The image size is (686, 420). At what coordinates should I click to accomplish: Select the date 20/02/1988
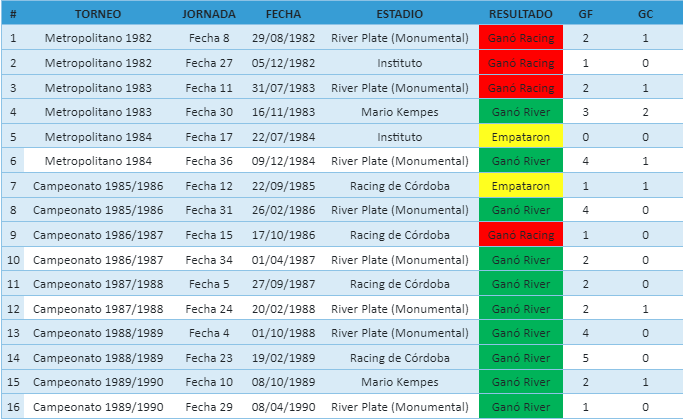pyautogui.click(x=284, y=309)
